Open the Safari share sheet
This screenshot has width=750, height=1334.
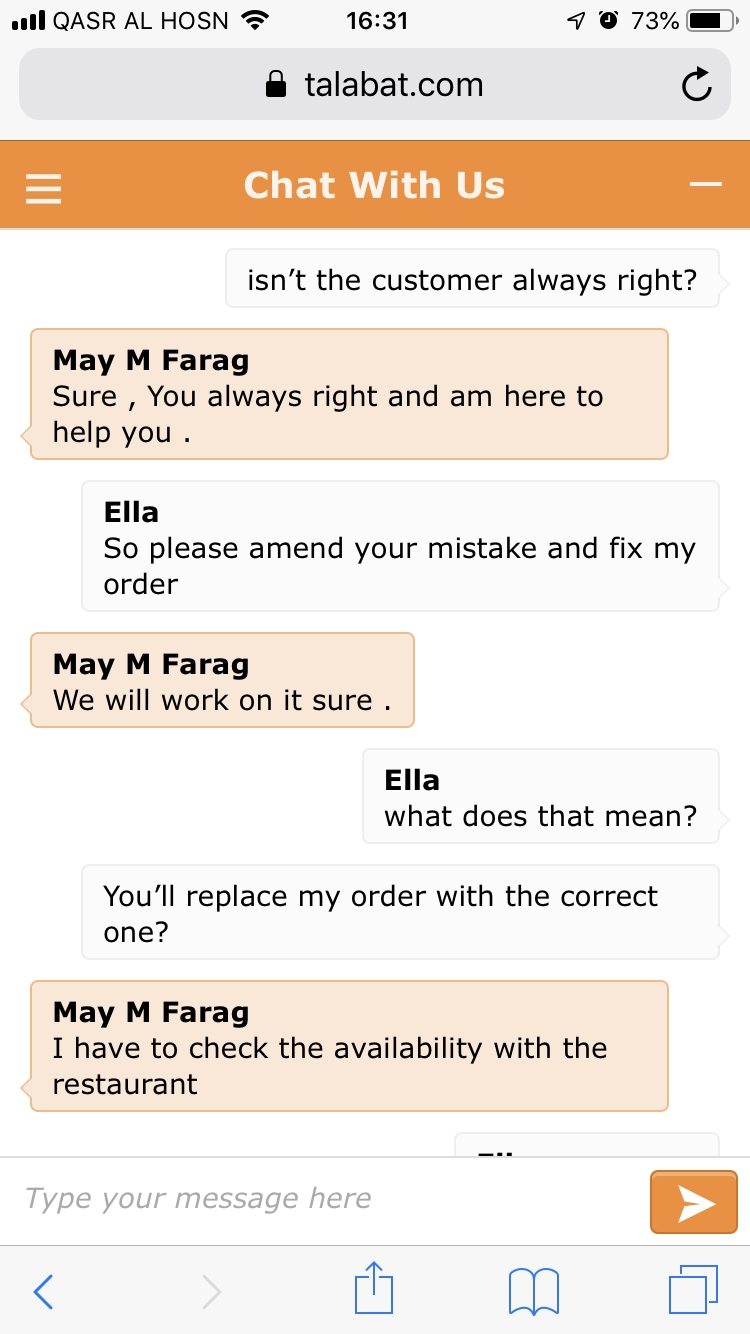point(374,1289)
